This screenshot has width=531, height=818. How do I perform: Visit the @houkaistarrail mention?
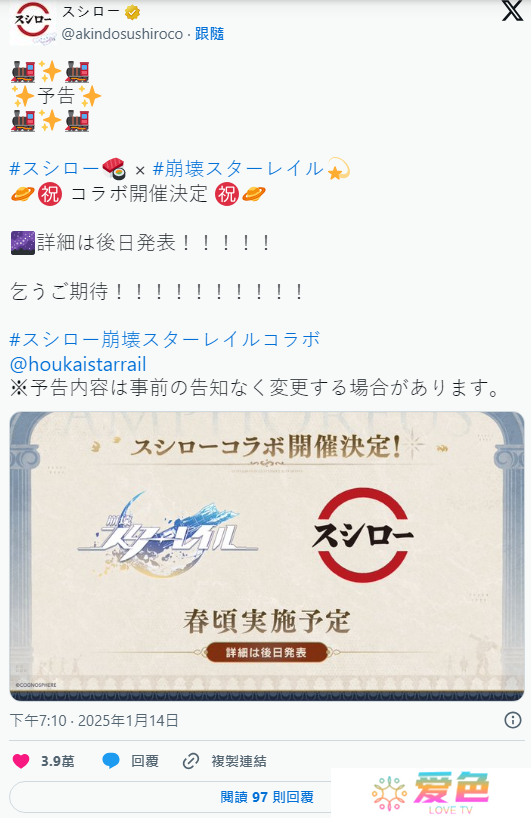[x=78, y=364]
